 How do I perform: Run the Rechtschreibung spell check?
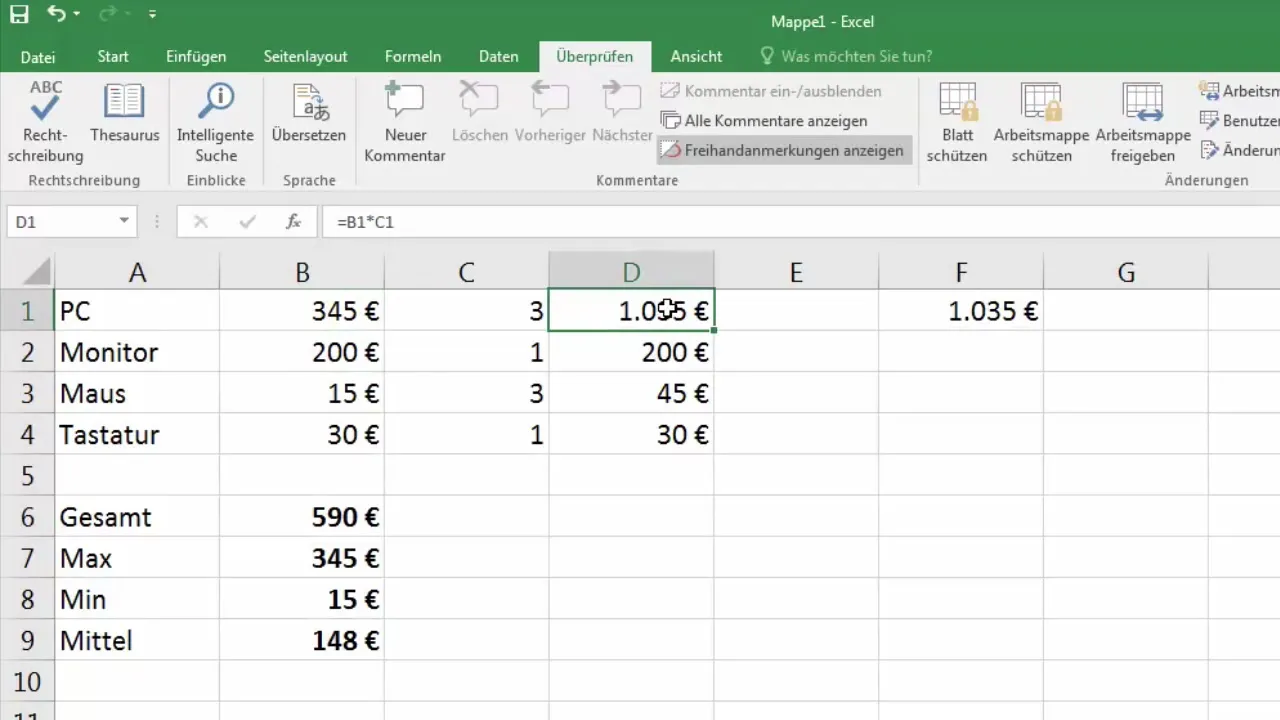(x=45, y=122)
